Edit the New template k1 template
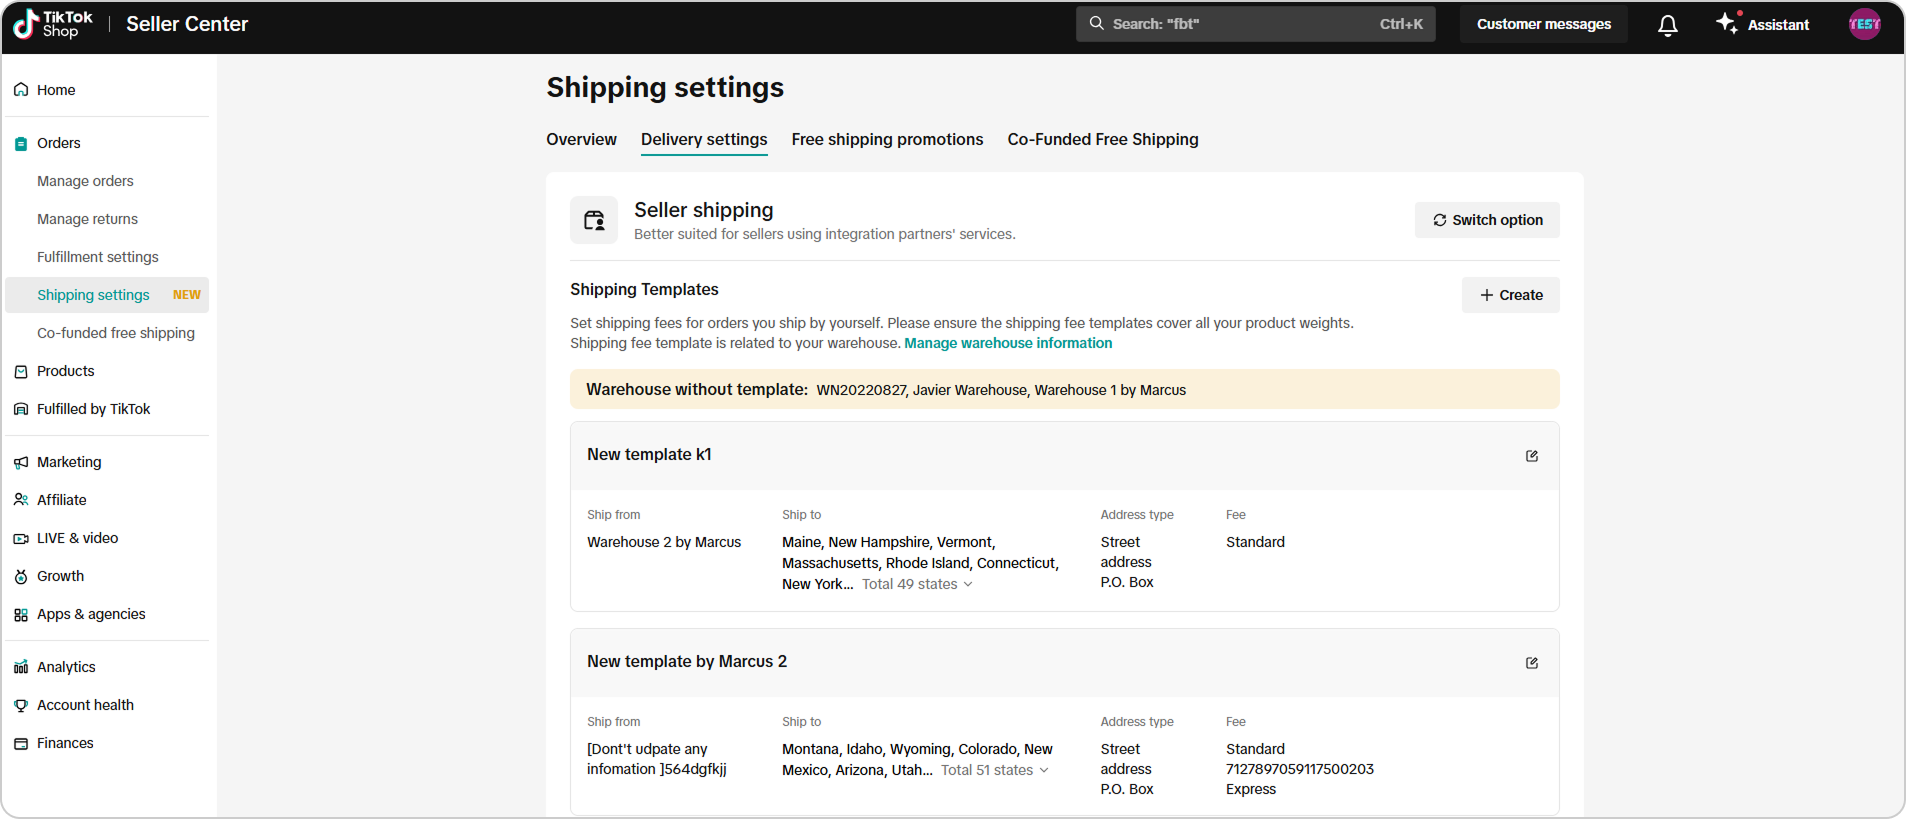The height and width of the screenshot is (819, 1906). pyautogui.click(x=1531, y=456)
